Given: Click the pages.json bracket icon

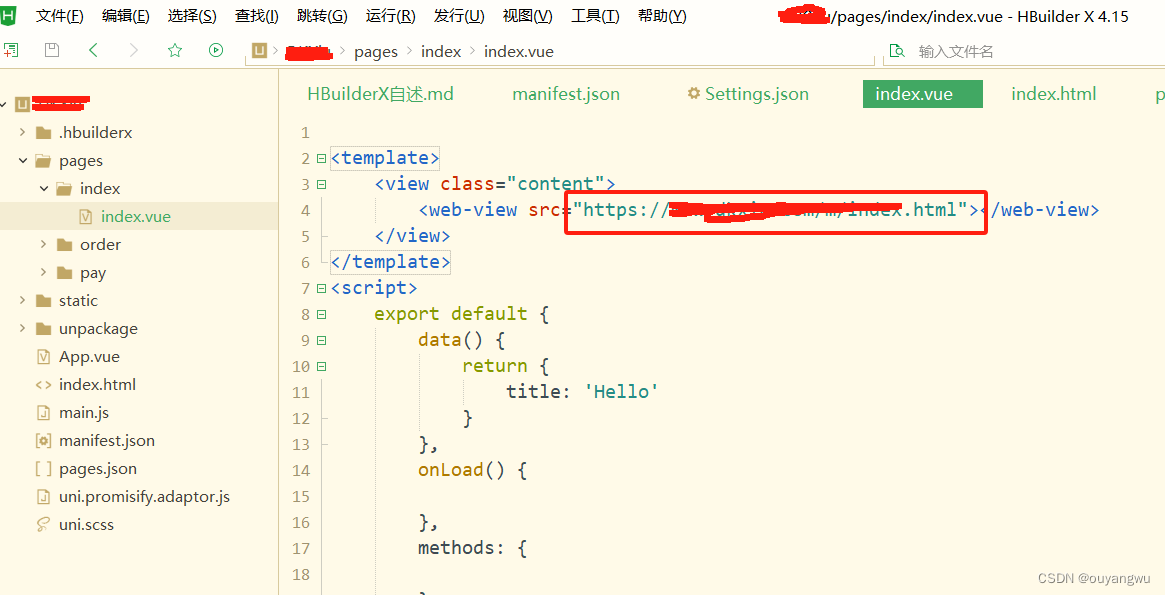Looking at the screenshot, I should tap(44, 469).
